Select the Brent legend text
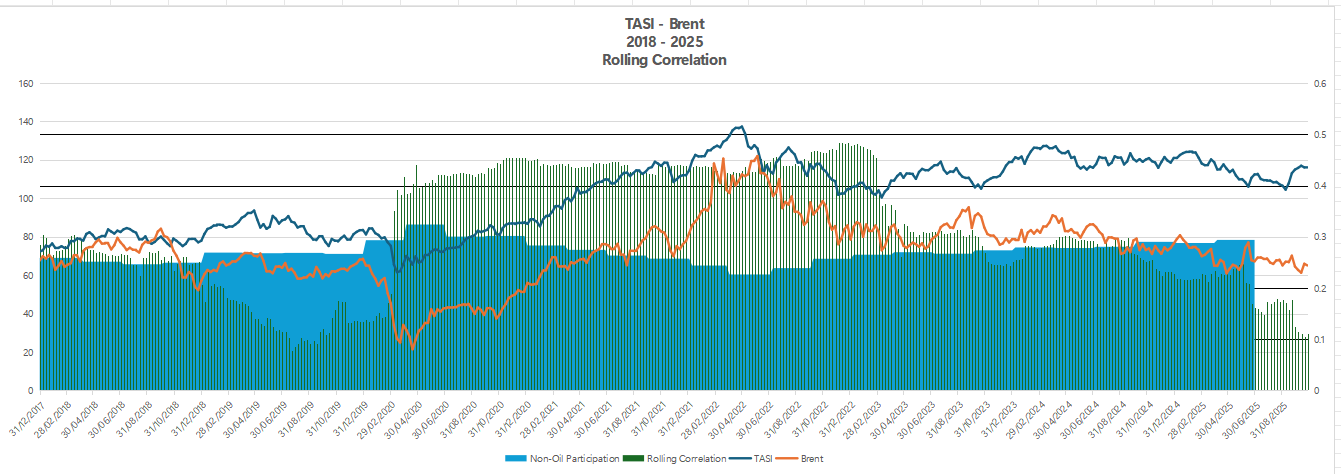The height and width of the screenshot is (474, 1341). click(x=812, y=458)
